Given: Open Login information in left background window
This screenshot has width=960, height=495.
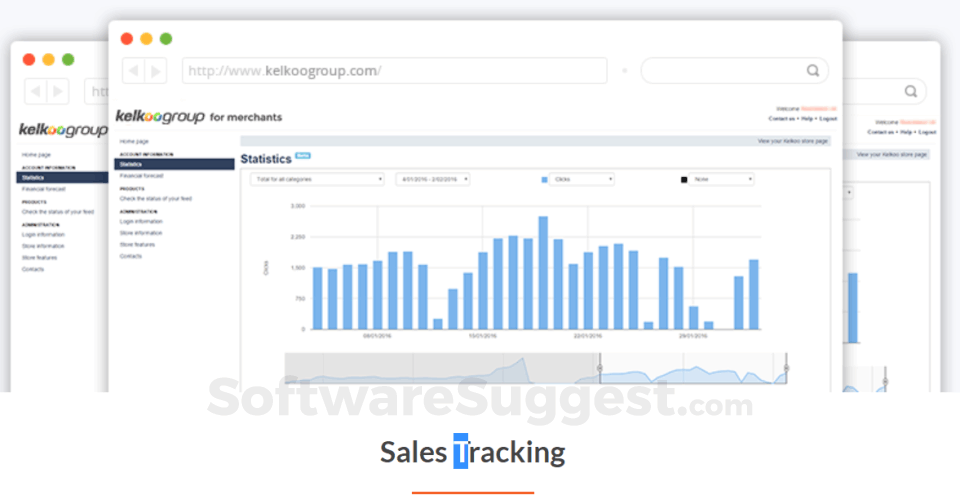Looking at the screenshot, I should click(43, 235).
